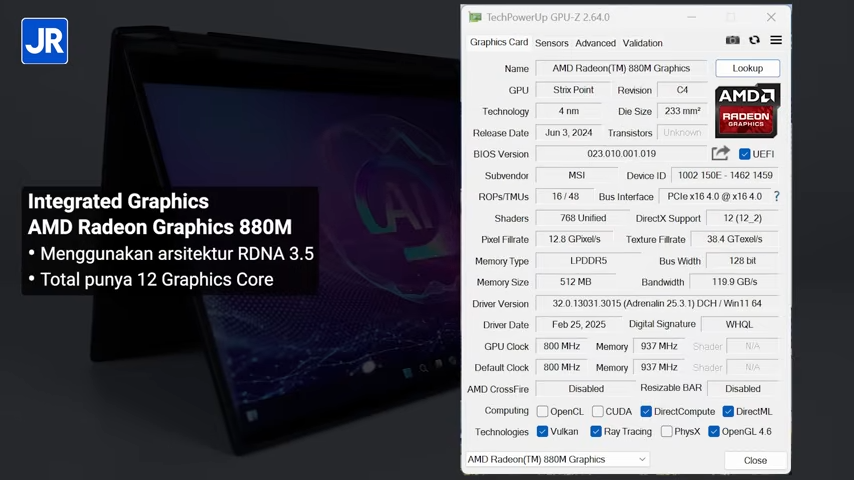Click the Release Date Jun 3, 2024
854x480 pixels.
[569, 132]
